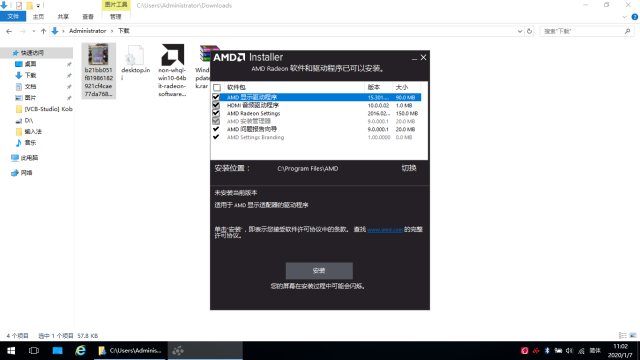
Task: Go up one folder level arrow
Action: [x=43, y=31]
